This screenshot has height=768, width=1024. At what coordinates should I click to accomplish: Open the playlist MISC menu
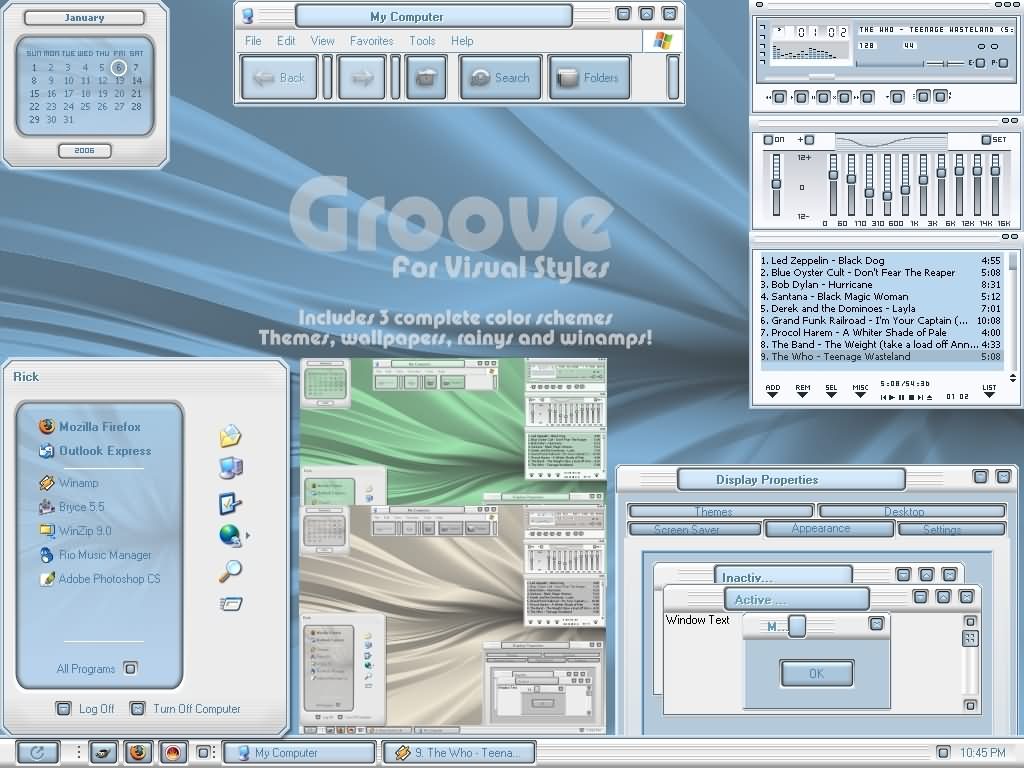[x=860, y=391]
